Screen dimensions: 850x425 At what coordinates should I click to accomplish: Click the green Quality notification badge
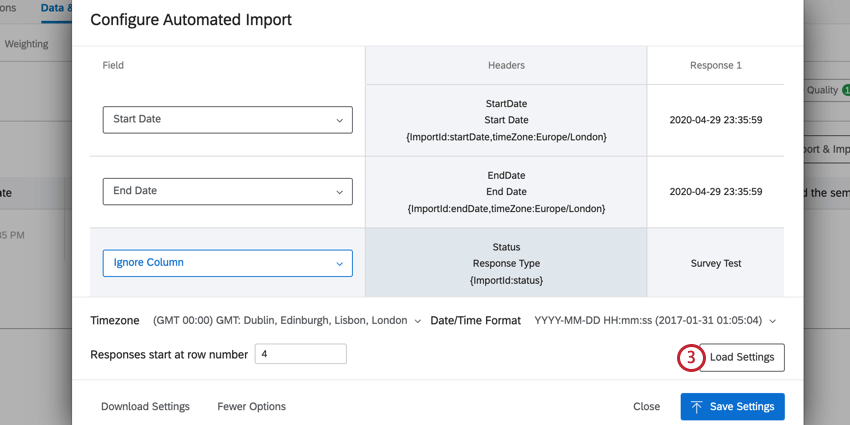[845, 90]
